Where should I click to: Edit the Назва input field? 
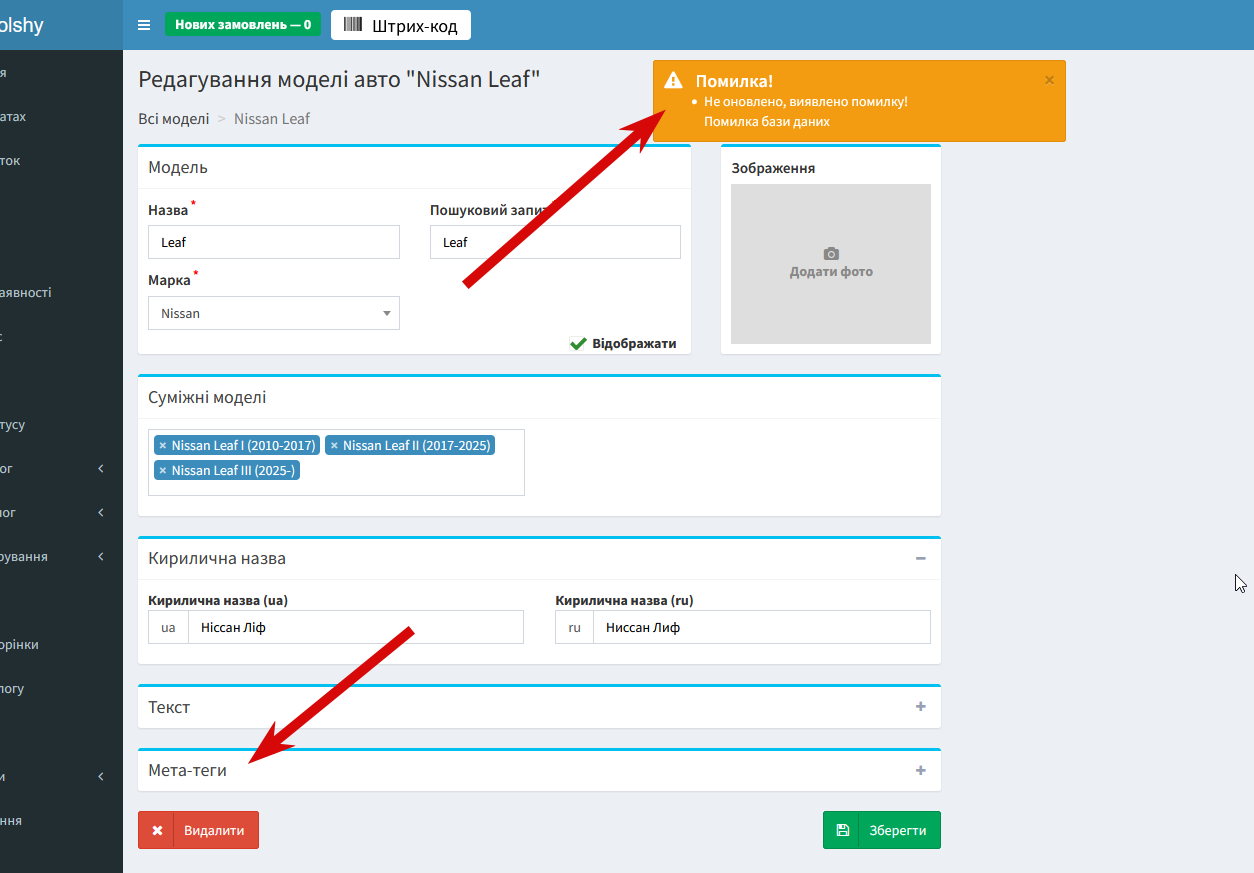click(x=274, y=242)
